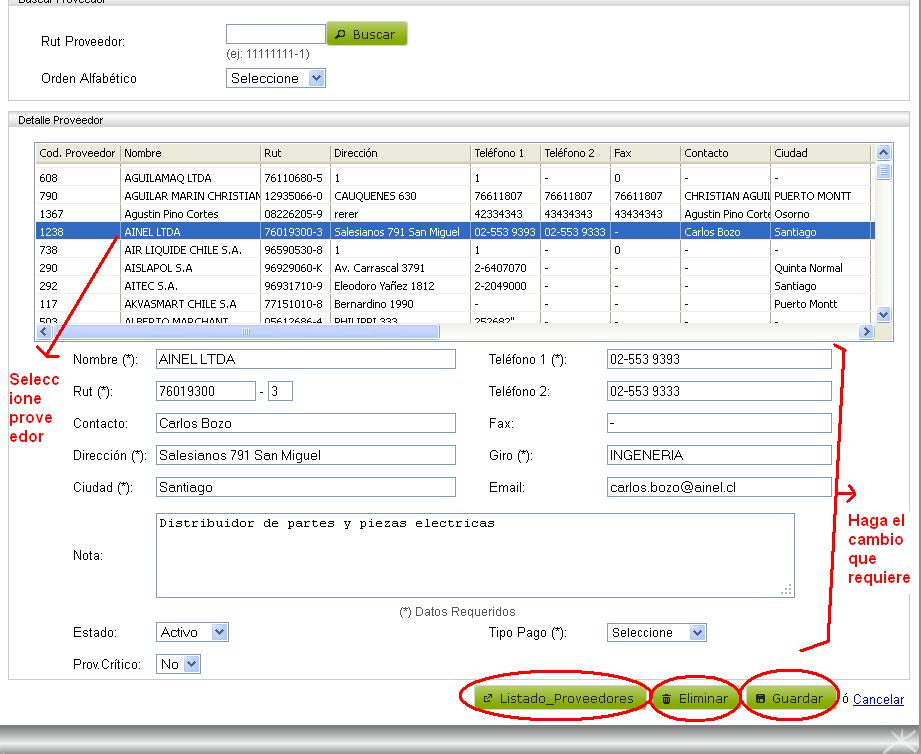Image resolution: width=921 pixels, height=754 pixels.
Task: Select the AITEC S.A. row
Action: pos(455,286)
